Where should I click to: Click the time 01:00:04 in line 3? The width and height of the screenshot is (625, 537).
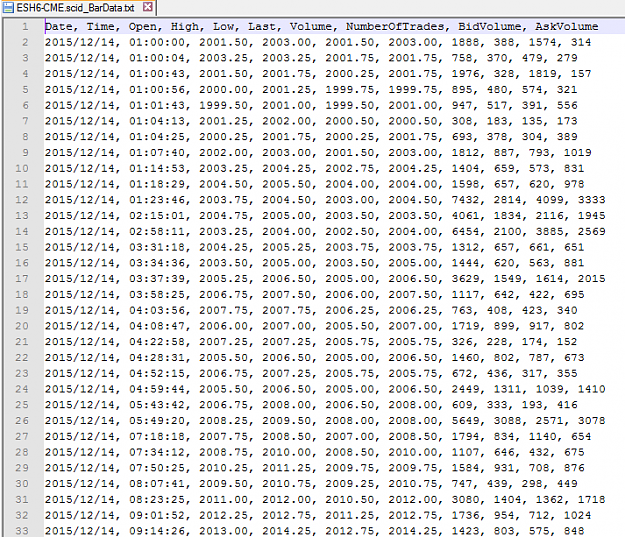(x=157, y=58)
